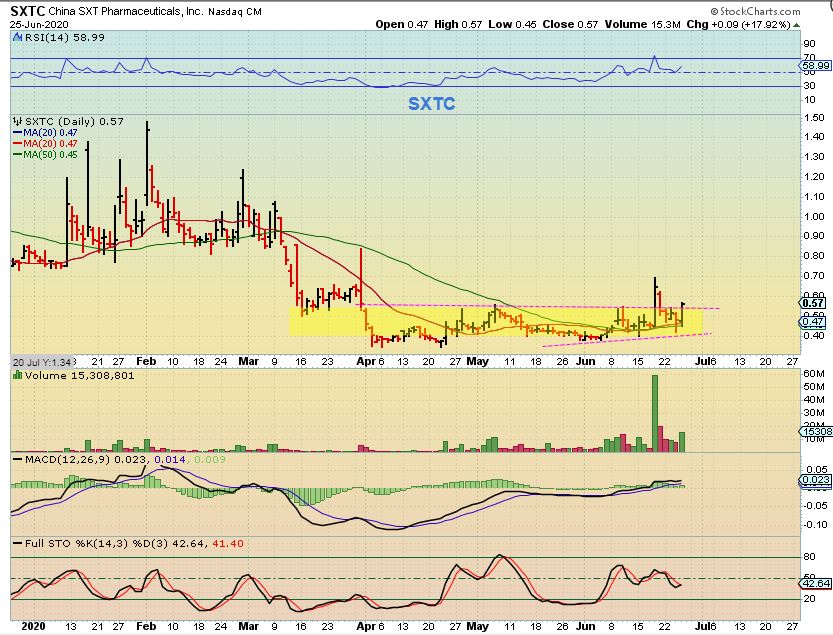Click the 58.99 RSI value tag on right axis
Image resolution: width=833 pixels, height=635 pixels.
click(815, 66)
